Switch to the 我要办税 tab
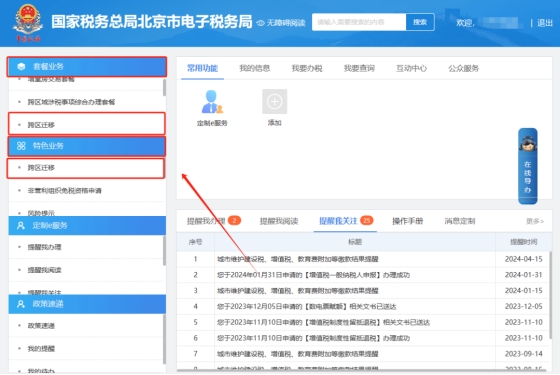Viewport: 560px width, 375px height. pos(307,68)
